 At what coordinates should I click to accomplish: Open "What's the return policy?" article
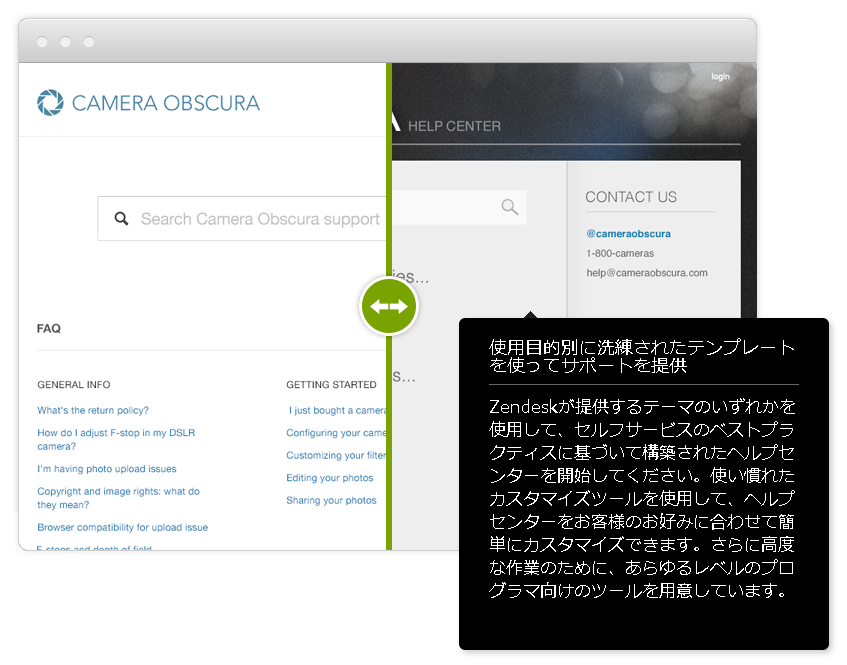point(93,410)
